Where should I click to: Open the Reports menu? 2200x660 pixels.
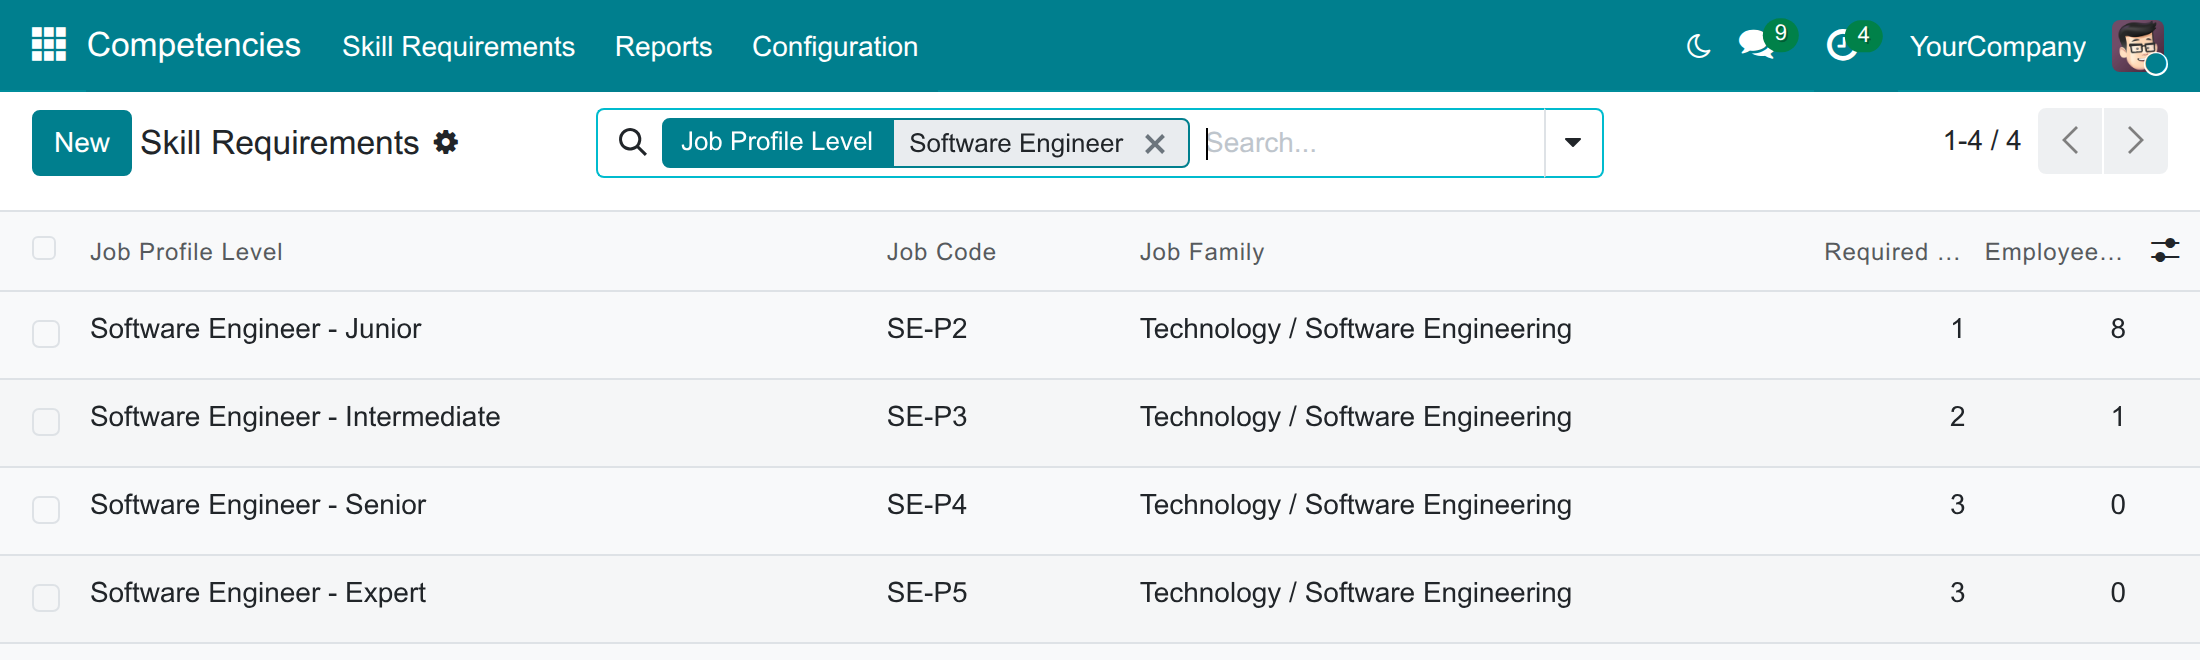click(663, 46)
